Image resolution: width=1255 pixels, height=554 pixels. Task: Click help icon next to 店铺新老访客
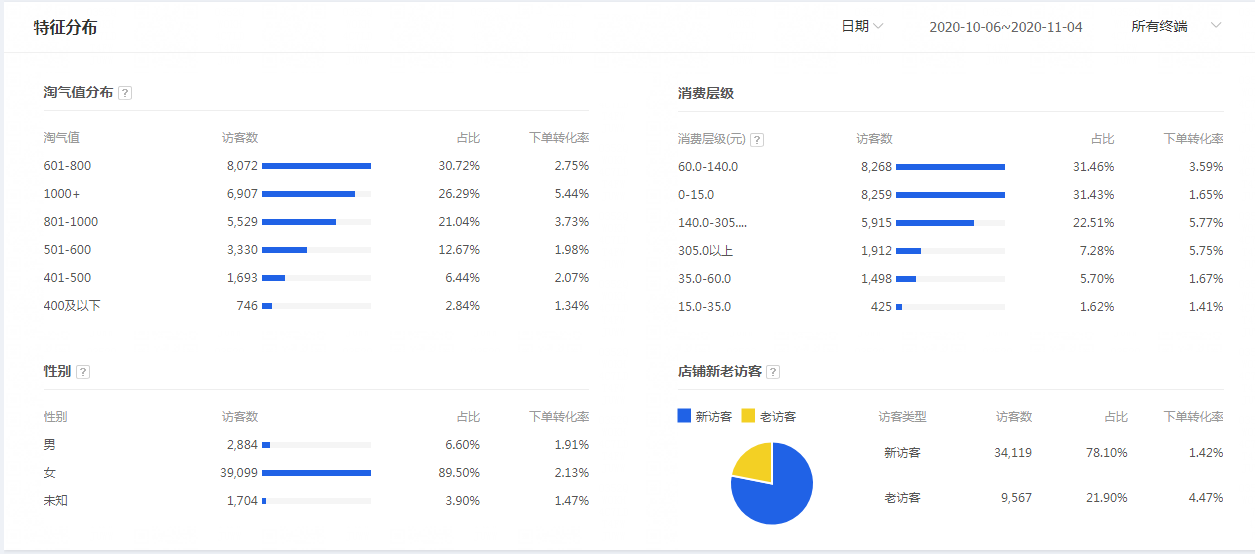(773, 372)
